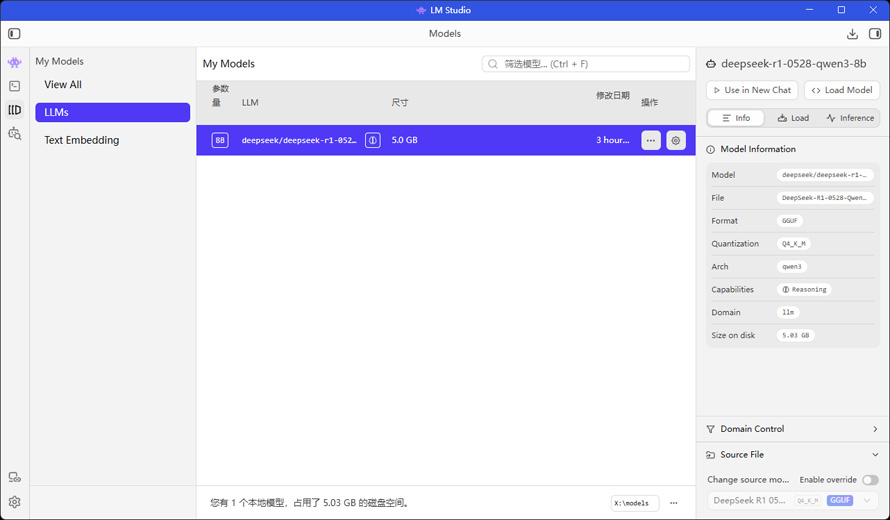Toggle the right sidebar panel icon
This screenshot has height=520, width=890.
[875, 34]
